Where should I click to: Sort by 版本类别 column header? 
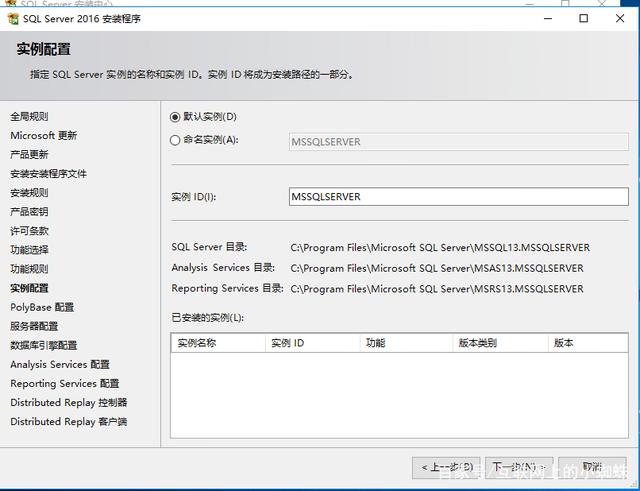[x=500, y=343]
